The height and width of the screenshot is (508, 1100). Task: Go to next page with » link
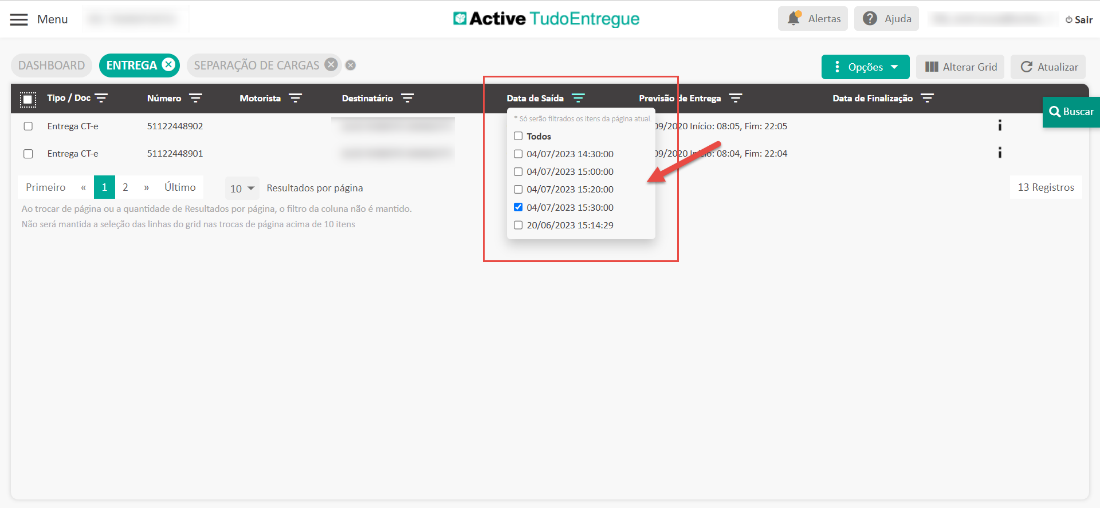[x=147, y=187]
